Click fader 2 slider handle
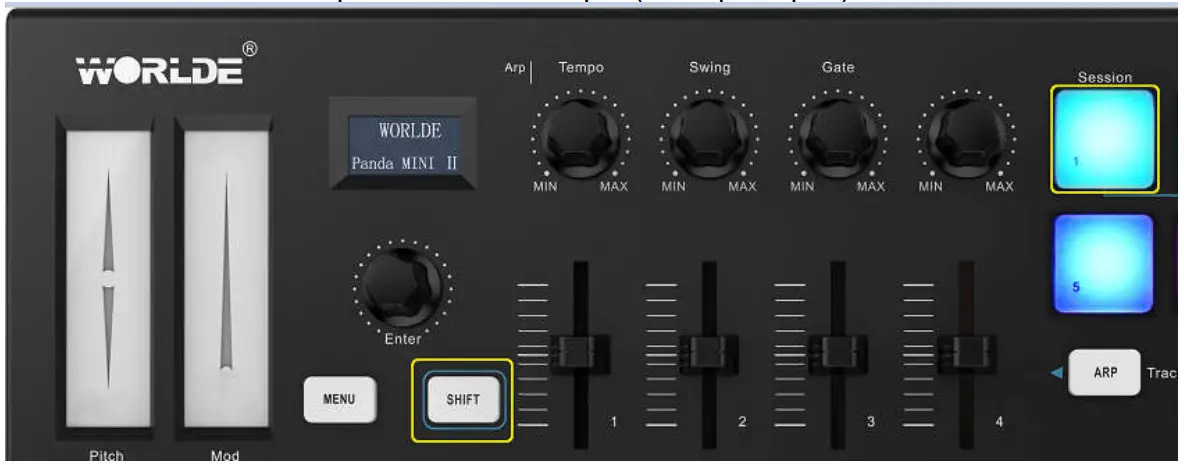Screen dimensions: 1184x465 [x=708, y=355]
